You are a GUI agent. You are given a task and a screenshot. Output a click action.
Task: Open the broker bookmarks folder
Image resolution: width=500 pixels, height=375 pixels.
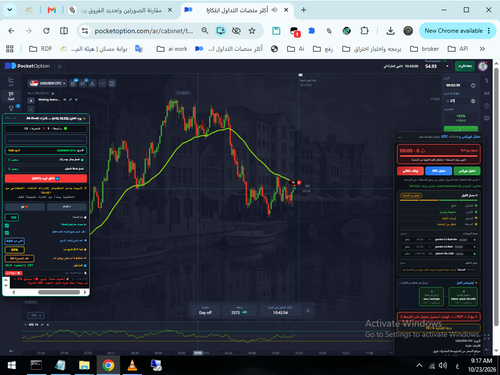click(424, 49)
